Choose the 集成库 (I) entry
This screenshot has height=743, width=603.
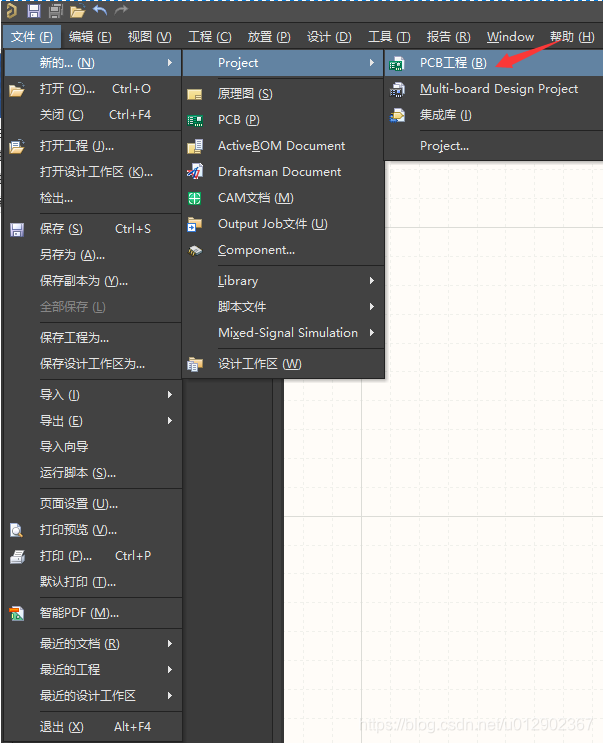[493, 115]
